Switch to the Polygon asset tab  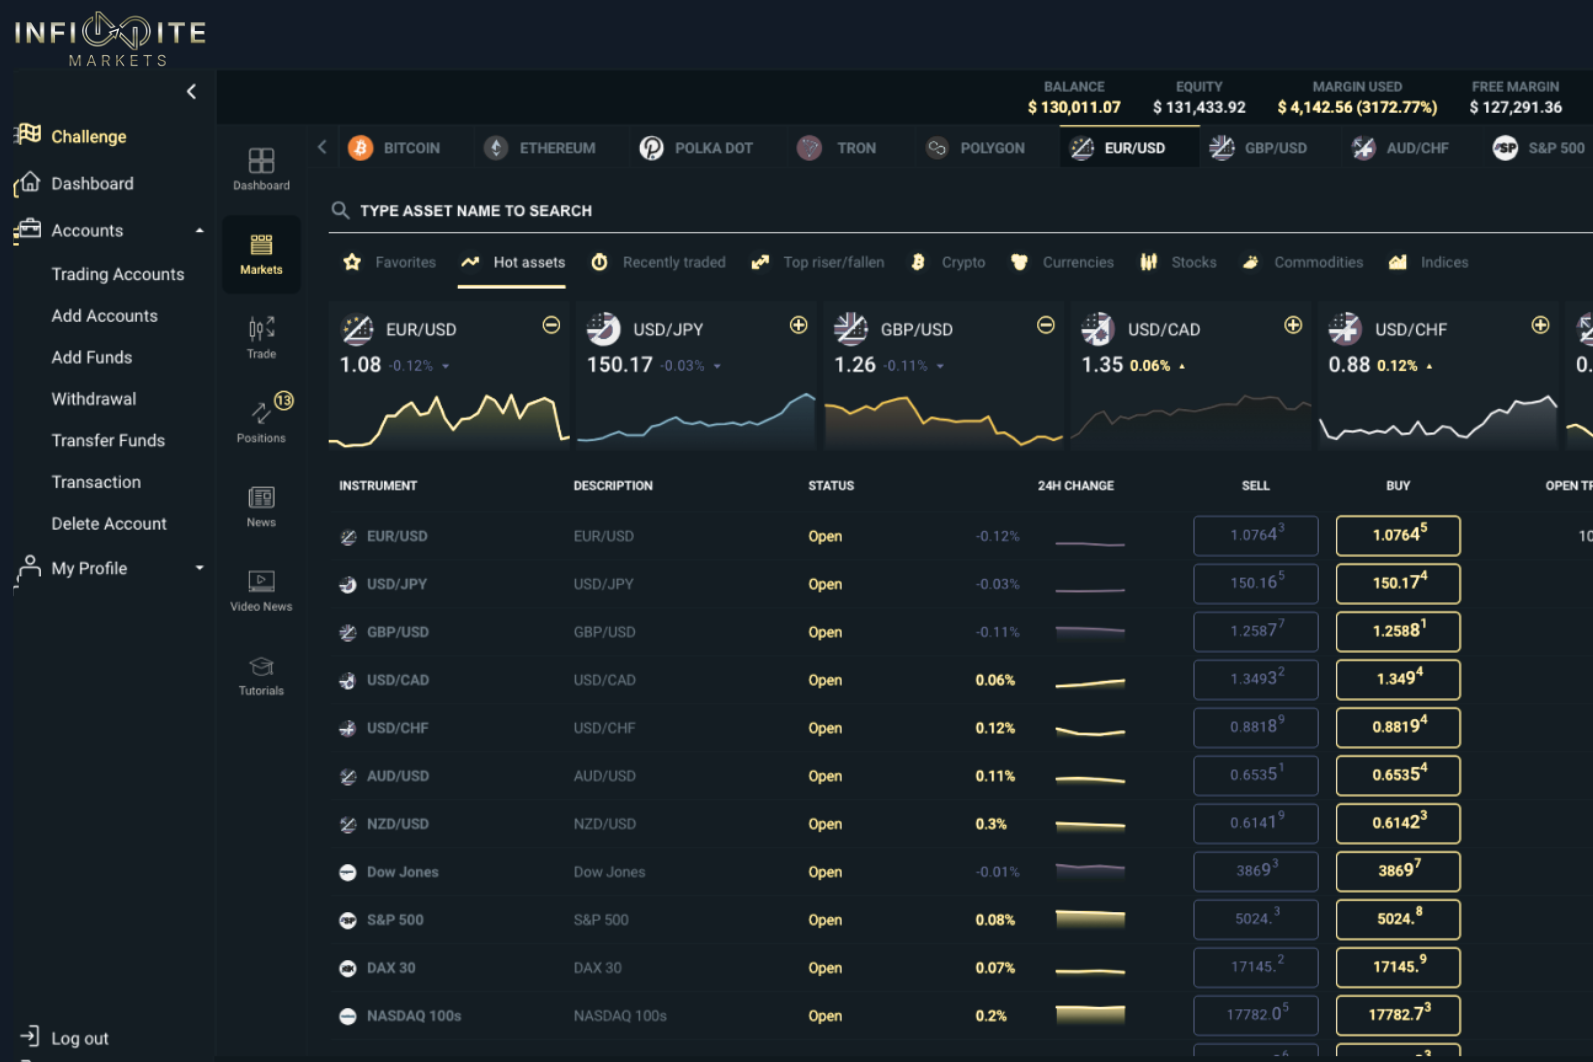[975, 148]
